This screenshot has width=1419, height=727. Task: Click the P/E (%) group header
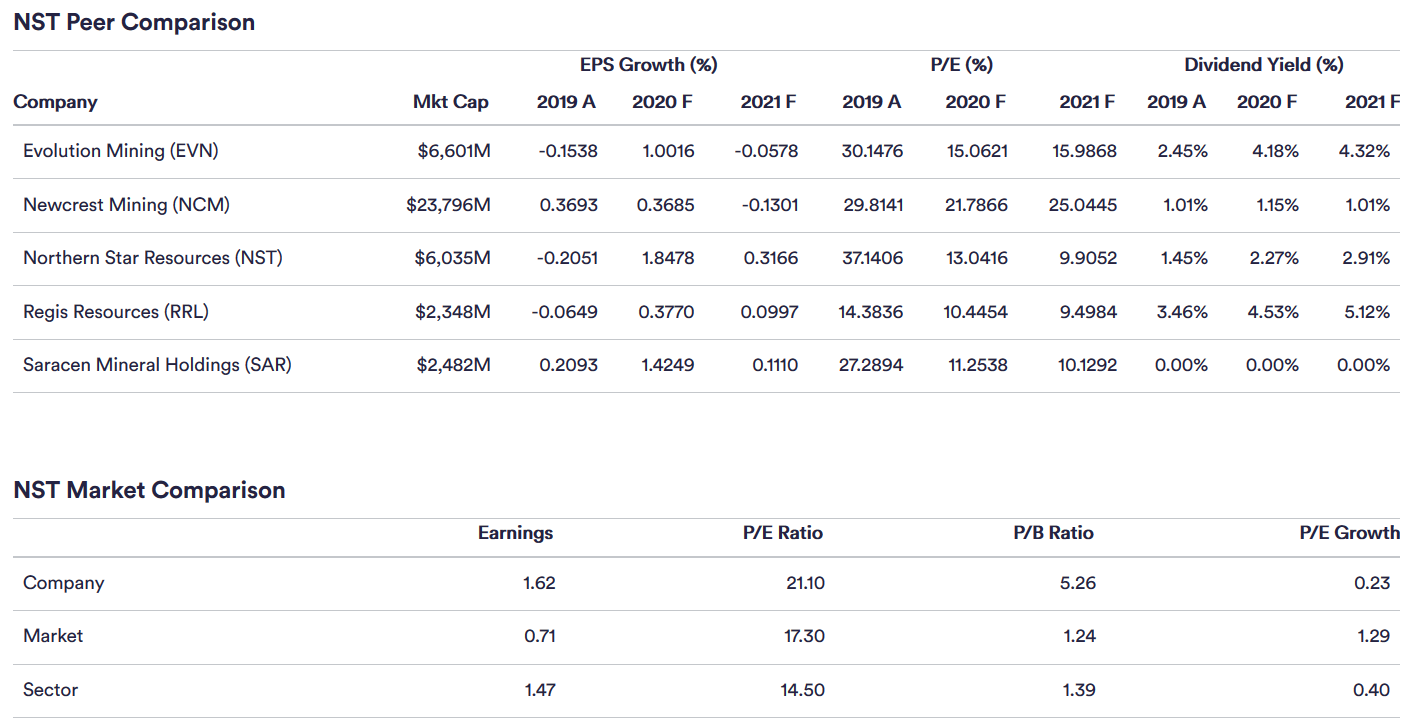point(961,65)
